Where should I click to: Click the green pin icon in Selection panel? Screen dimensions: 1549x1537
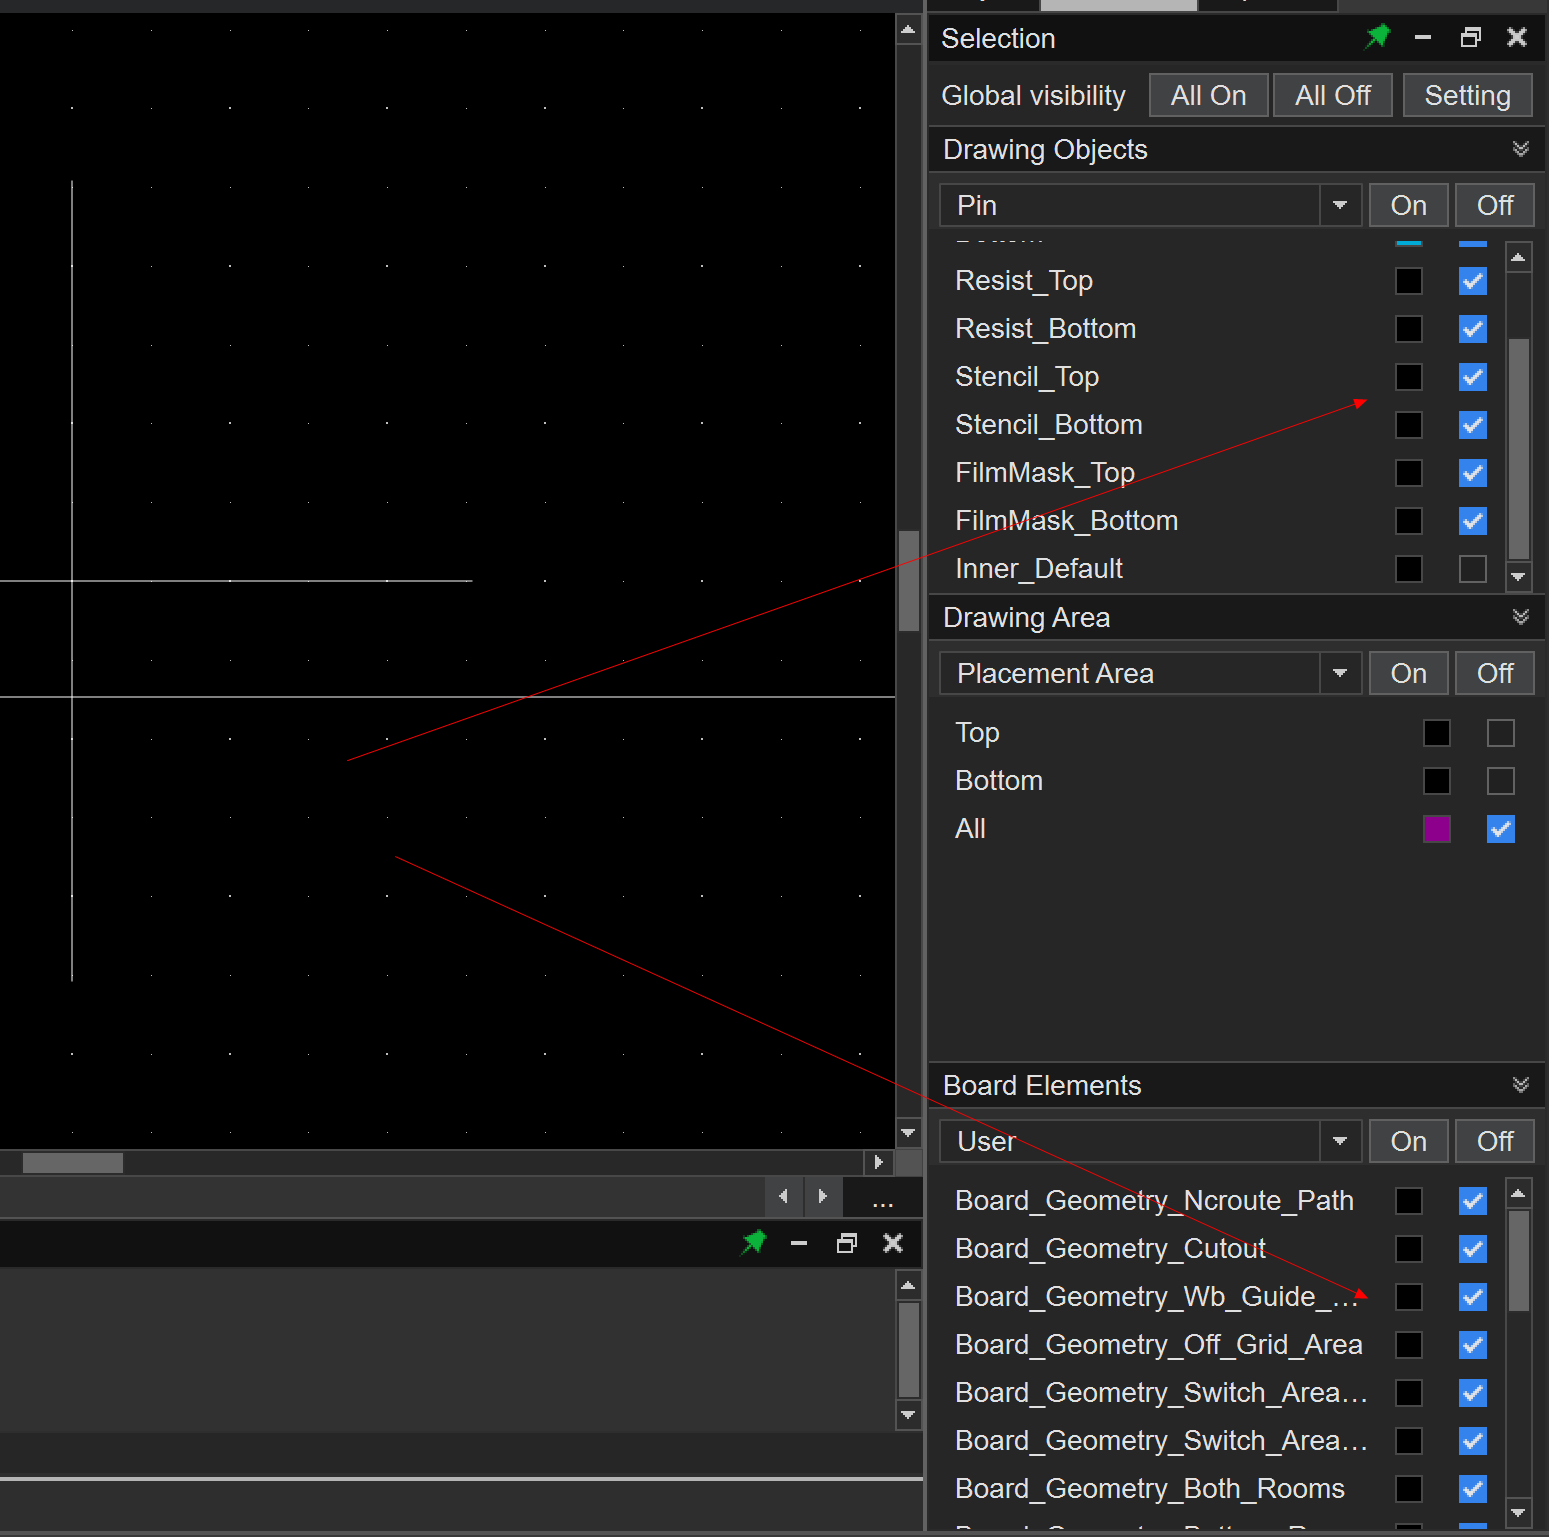(1377, 38)
